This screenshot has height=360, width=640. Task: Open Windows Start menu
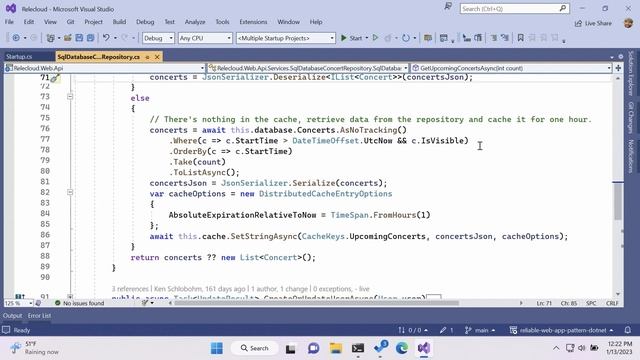217,348
